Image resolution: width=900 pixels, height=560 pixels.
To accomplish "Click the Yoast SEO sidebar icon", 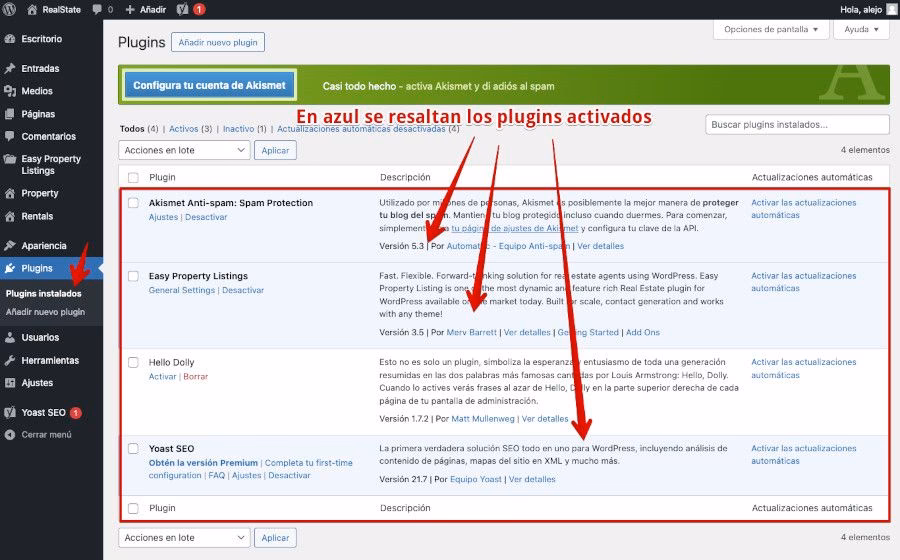I will [10, 412].
